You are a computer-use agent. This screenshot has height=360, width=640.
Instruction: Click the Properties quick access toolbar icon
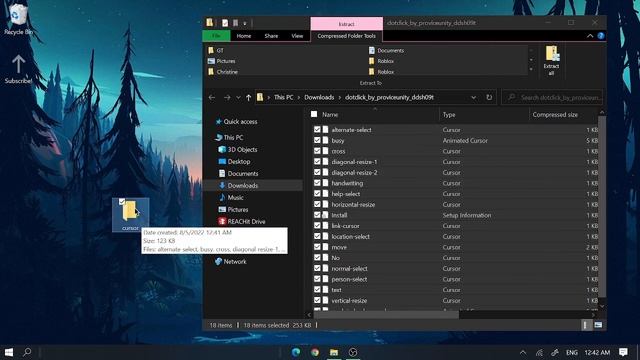pos(225,23)
